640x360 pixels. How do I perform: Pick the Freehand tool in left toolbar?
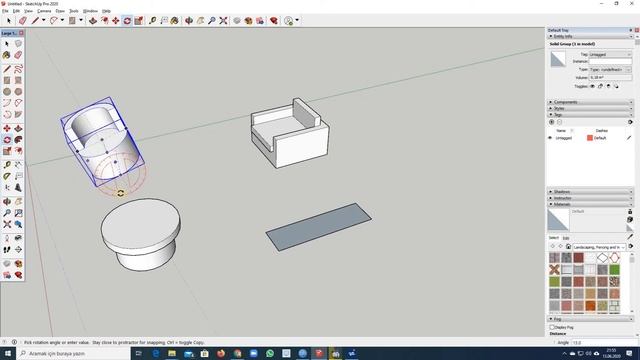click(x=18, y=69)
